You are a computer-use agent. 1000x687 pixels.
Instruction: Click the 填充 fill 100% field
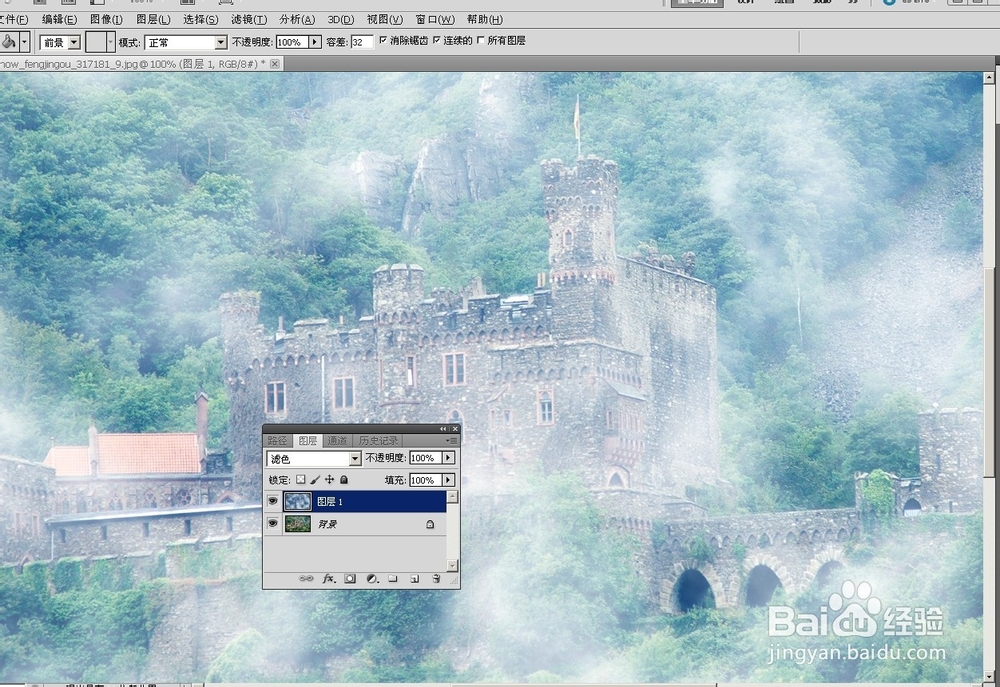pos(425,480)
